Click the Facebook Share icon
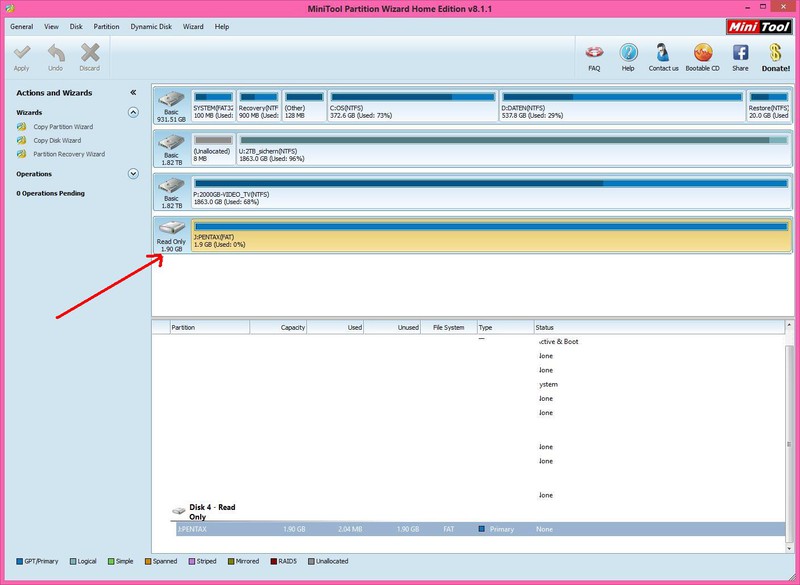 click(740, 53)
